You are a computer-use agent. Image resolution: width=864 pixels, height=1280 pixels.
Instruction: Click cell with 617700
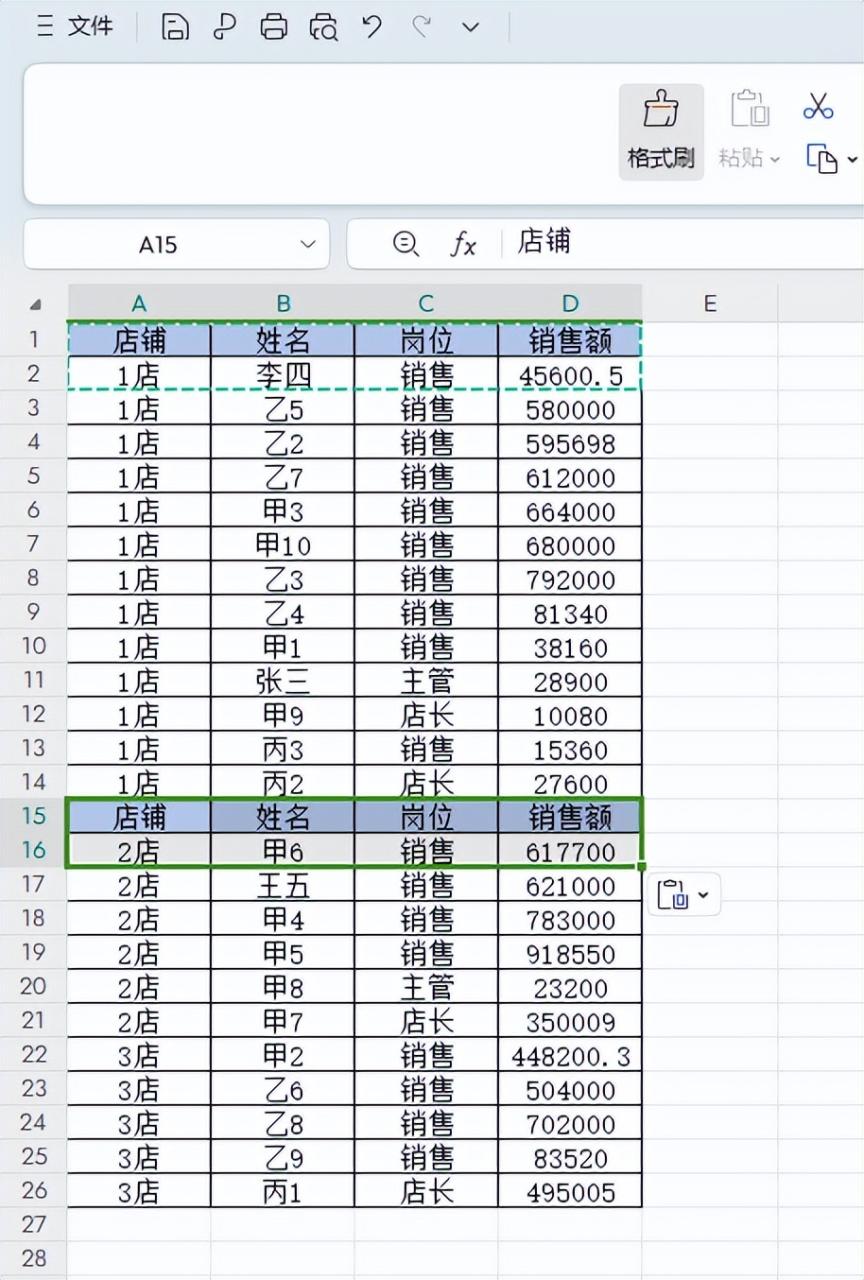point(570,851)
